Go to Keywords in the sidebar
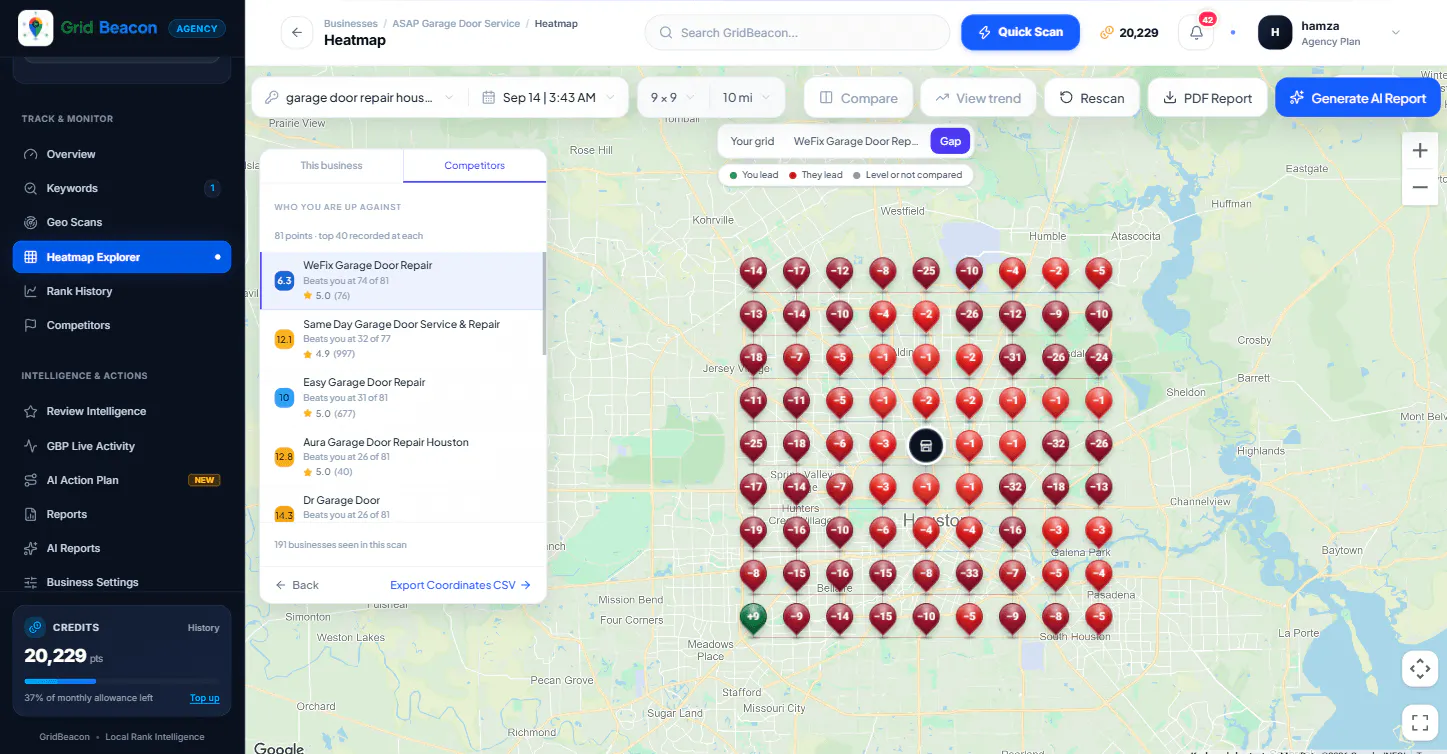 pos(122,188)
